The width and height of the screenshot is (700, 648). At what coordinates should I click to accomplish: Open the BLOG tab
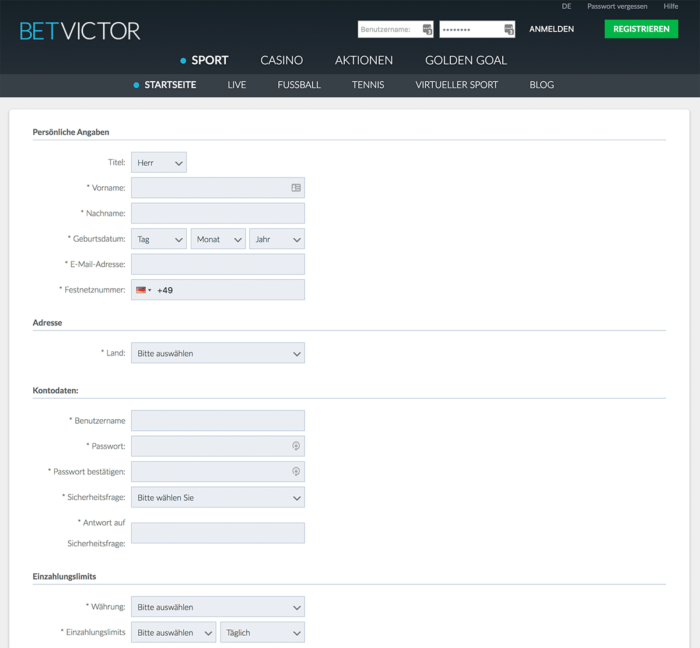coord(542,85)
